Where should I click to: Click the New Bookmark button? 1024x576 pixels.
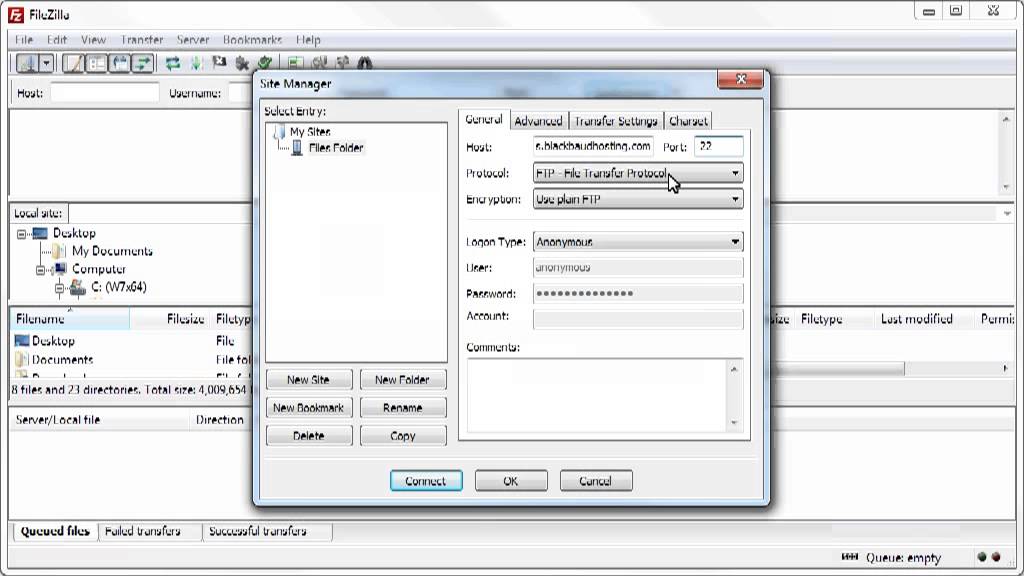(309, 408)
